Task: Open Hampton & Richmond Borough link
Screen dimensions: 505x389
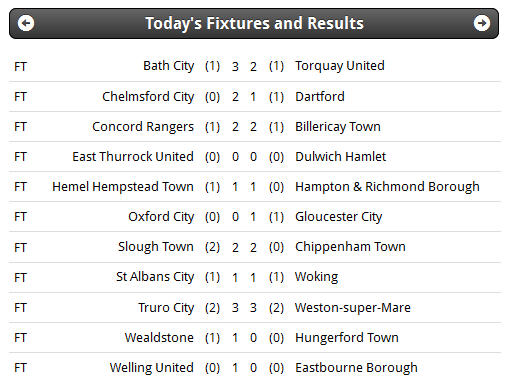Action: point(387,187)
